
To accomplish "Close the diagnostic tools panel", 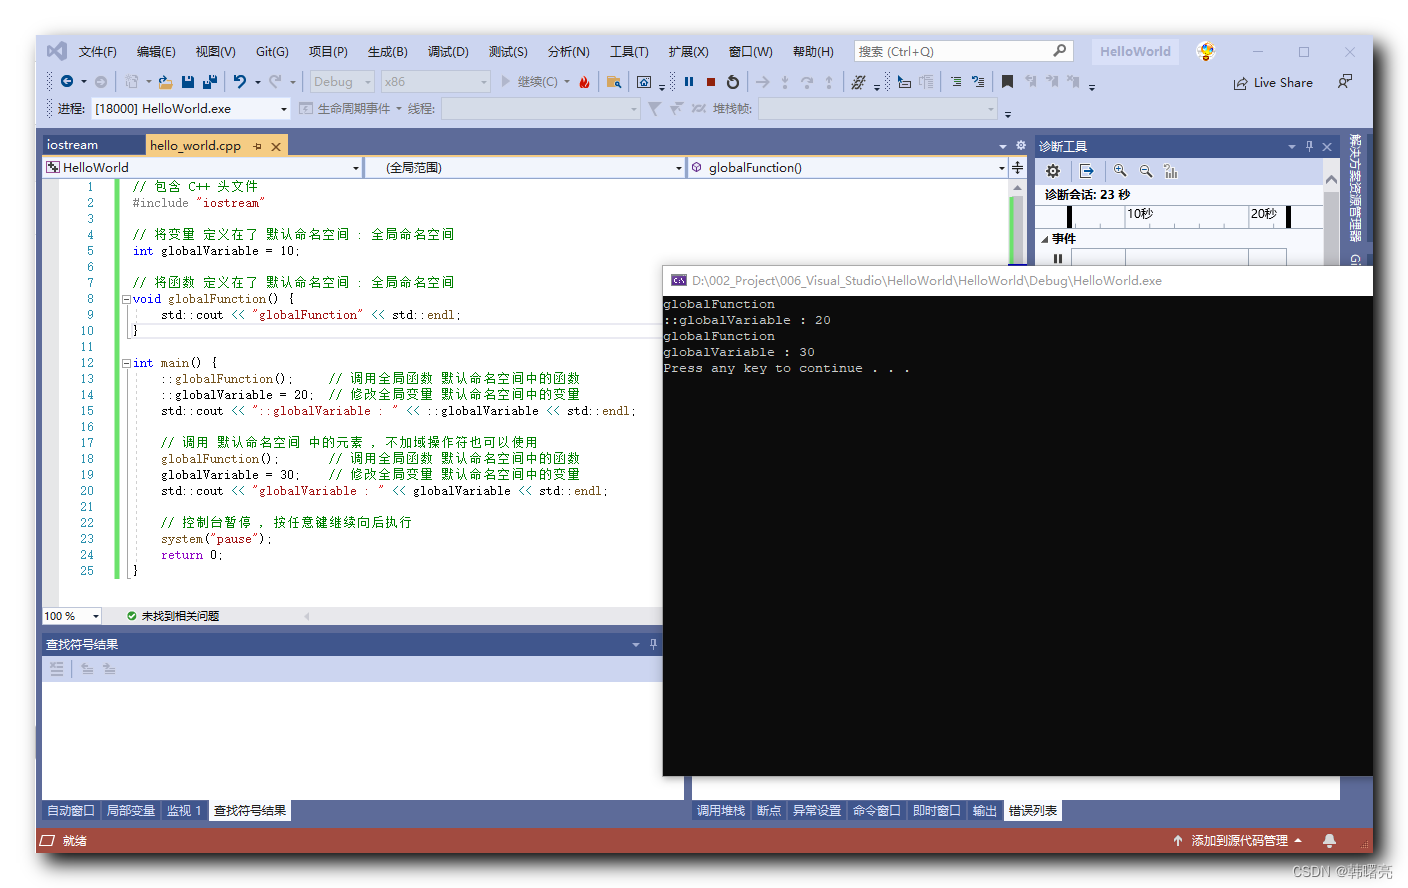I will pyautogui.click(x=1327, y=146).
